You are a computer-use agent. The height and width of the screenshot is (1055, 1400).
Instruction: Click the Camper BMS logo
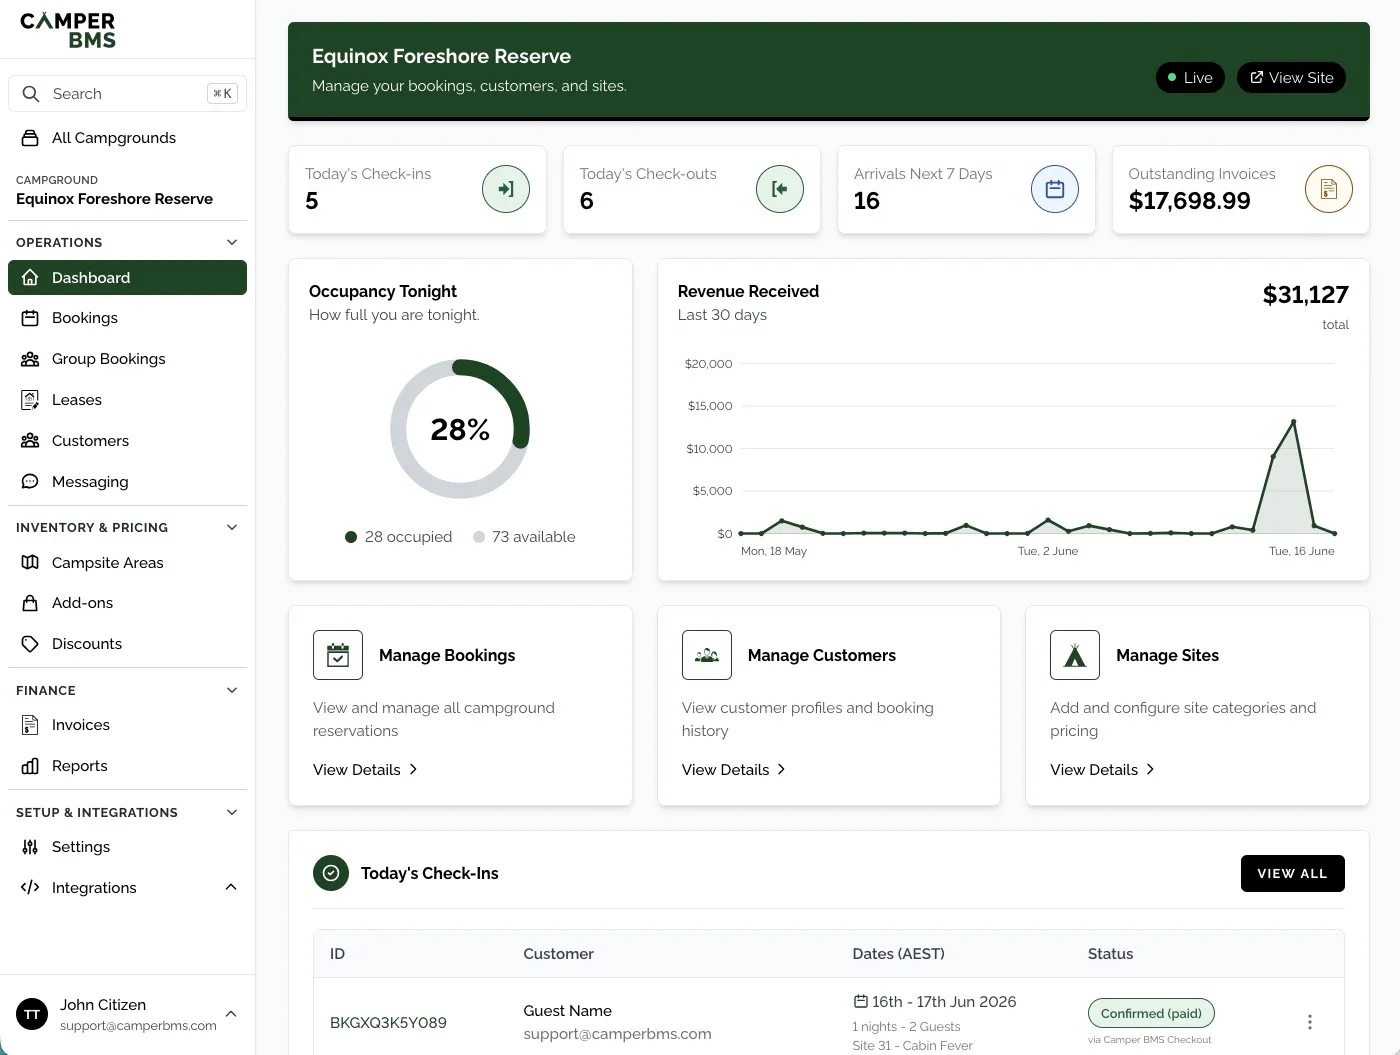pyautogui.click(x=68, y=30)
